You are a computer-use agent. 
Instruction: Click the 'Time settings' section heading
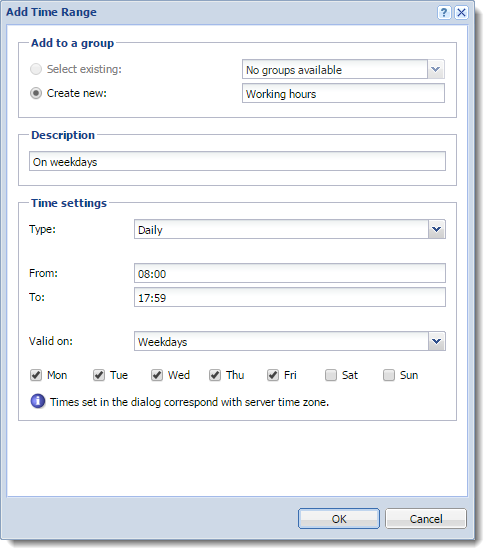69,203
